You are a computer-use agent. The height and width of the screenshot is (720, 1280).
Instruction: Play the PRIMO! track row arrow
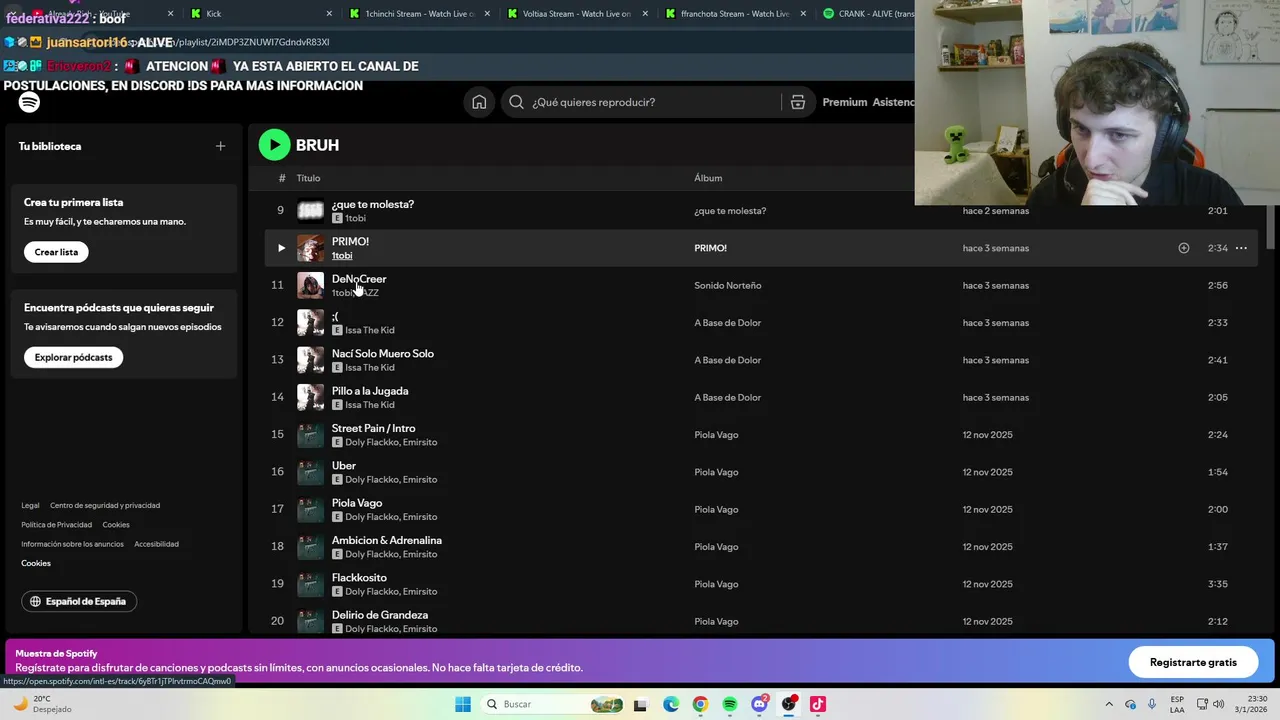[x=281, y=248]
